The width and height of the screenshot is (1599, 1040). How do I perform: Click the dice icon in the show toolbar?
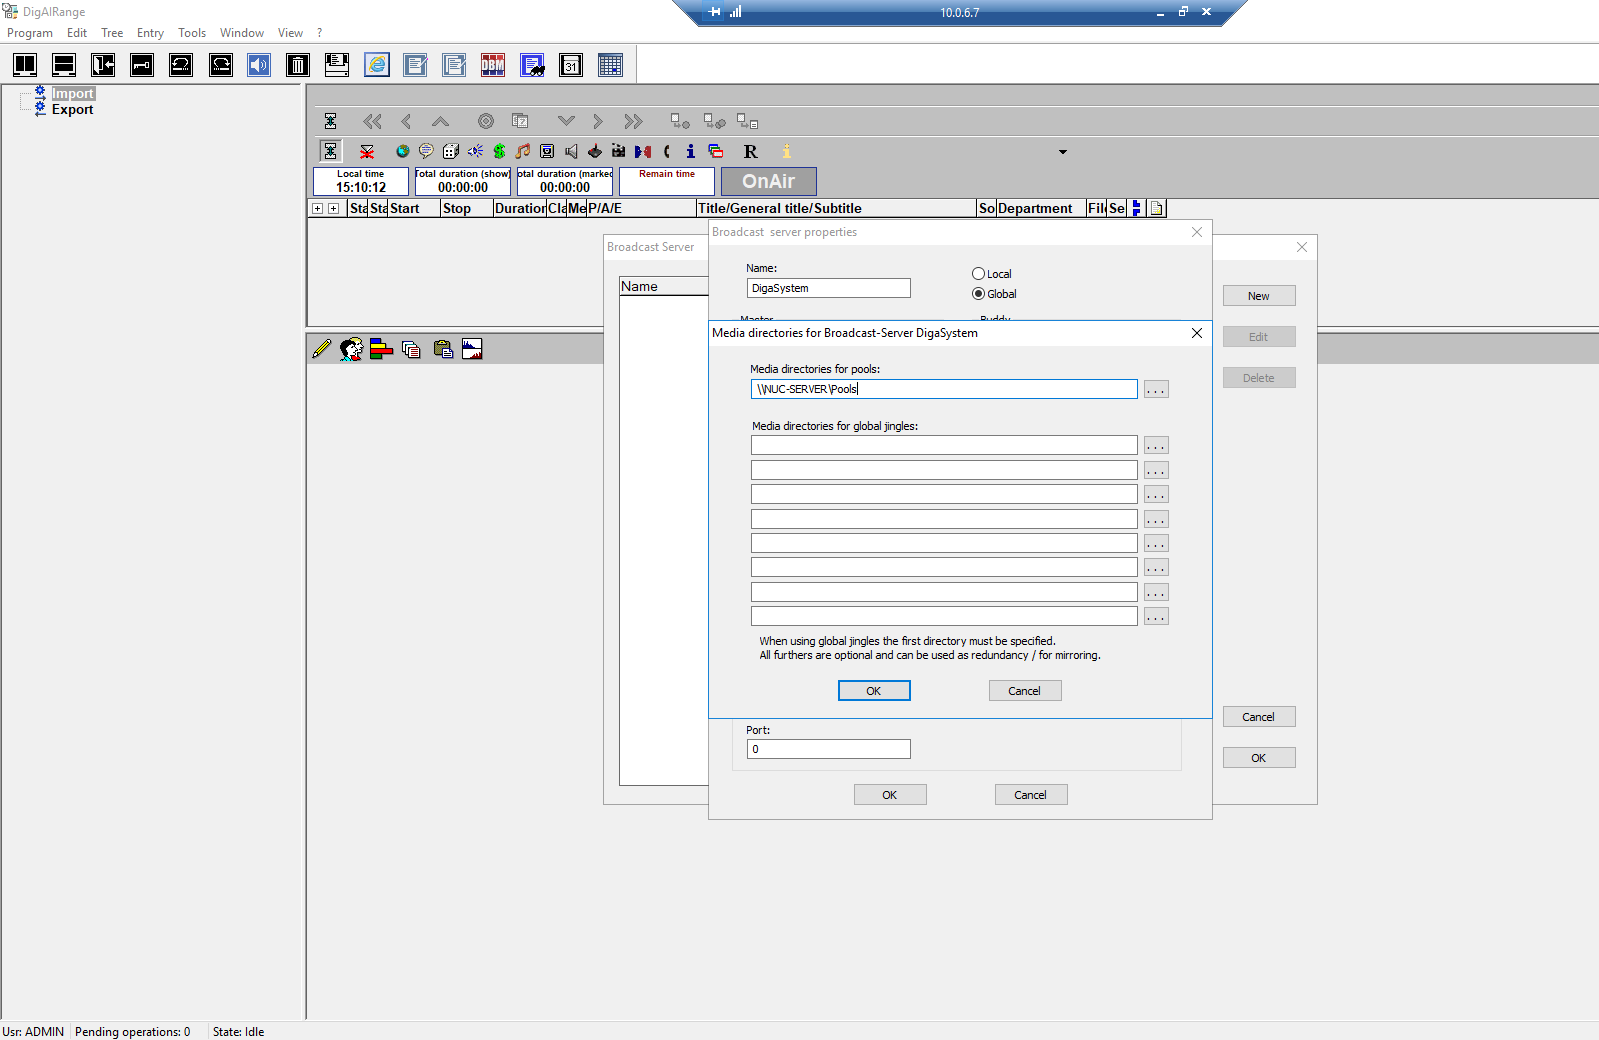pos(451,152)
